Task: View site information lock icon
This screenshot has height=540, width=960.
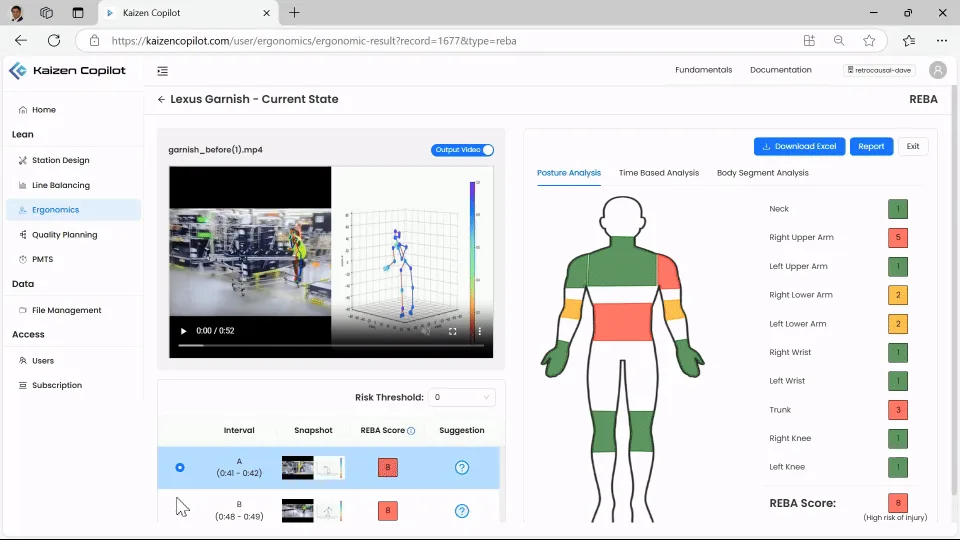Action: tap(94, 40)
